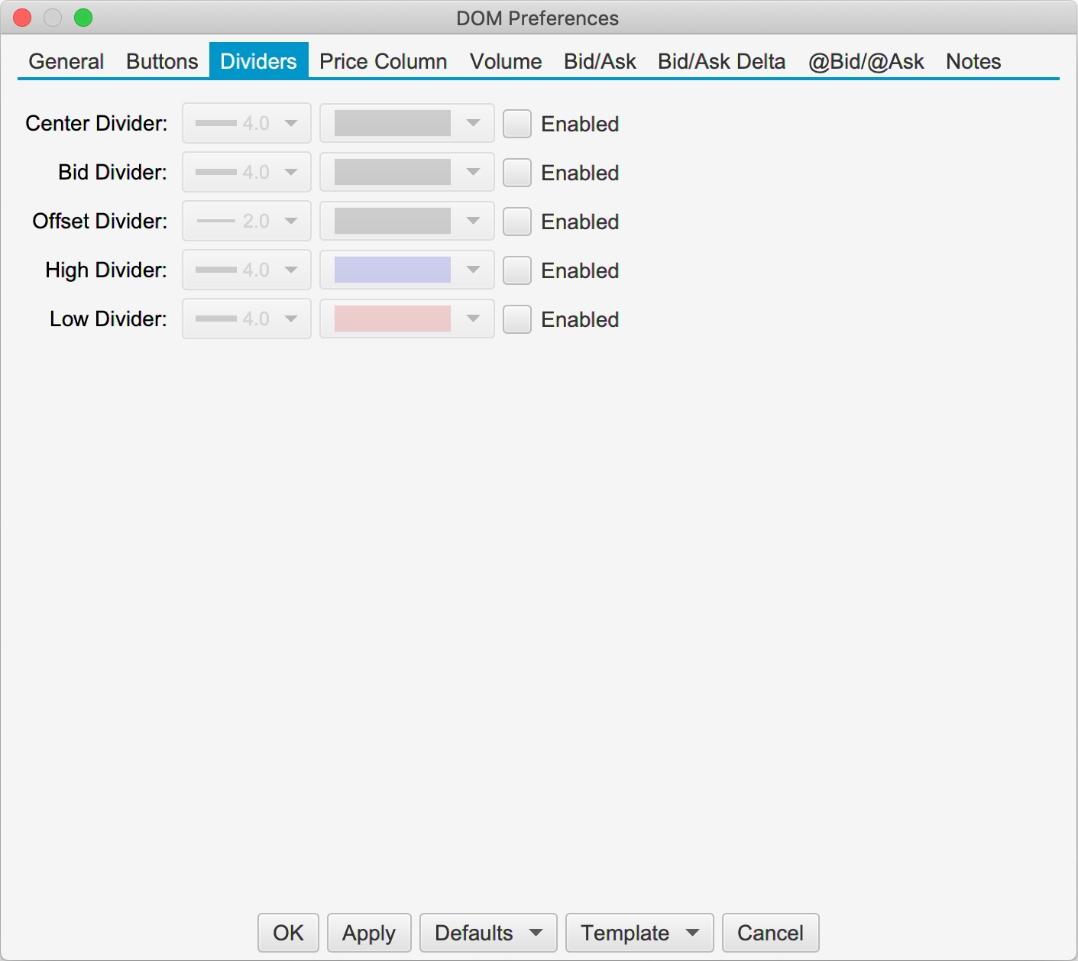Screen dimensions: 1078x961
Task: Close the DOM Preferences window
Action: point(23,18)
